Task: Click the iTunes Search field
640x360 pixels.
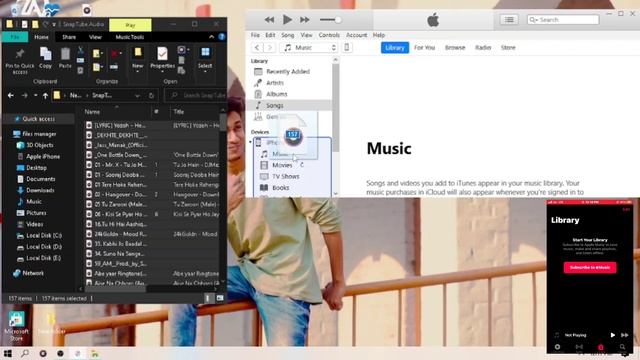Action: point(563,20)
